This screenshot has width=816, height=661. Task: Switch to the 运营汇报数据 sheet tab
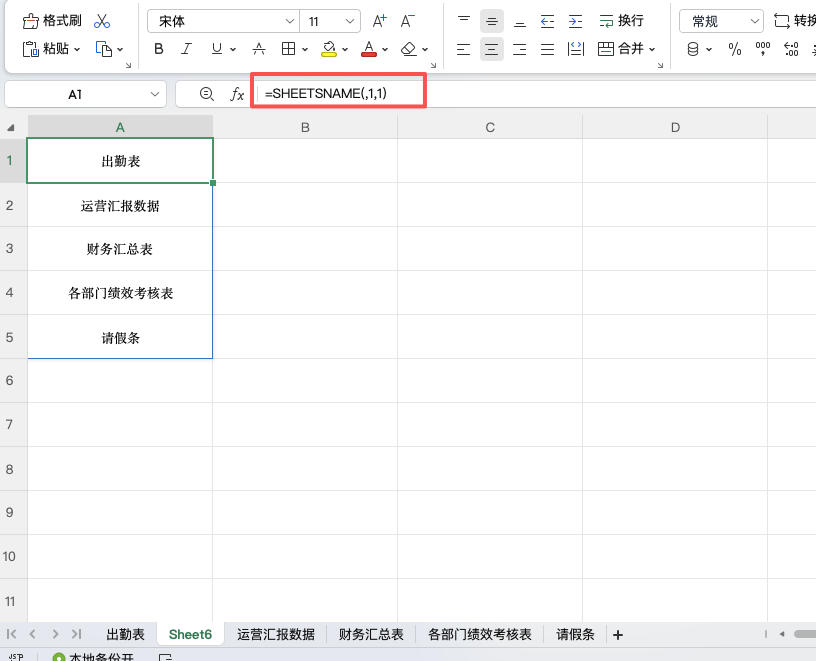pyautogui.click(x=276, y=634)
